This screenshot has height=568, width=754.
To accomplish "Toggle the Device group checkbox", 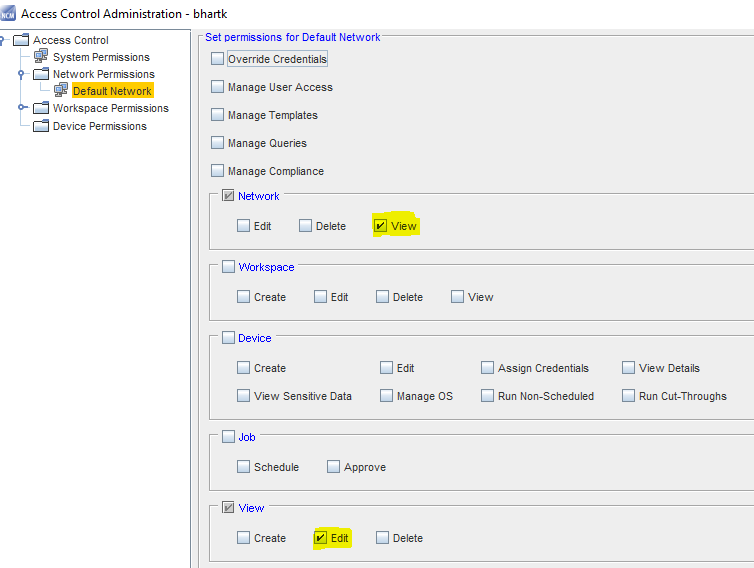I will (228, 338).
